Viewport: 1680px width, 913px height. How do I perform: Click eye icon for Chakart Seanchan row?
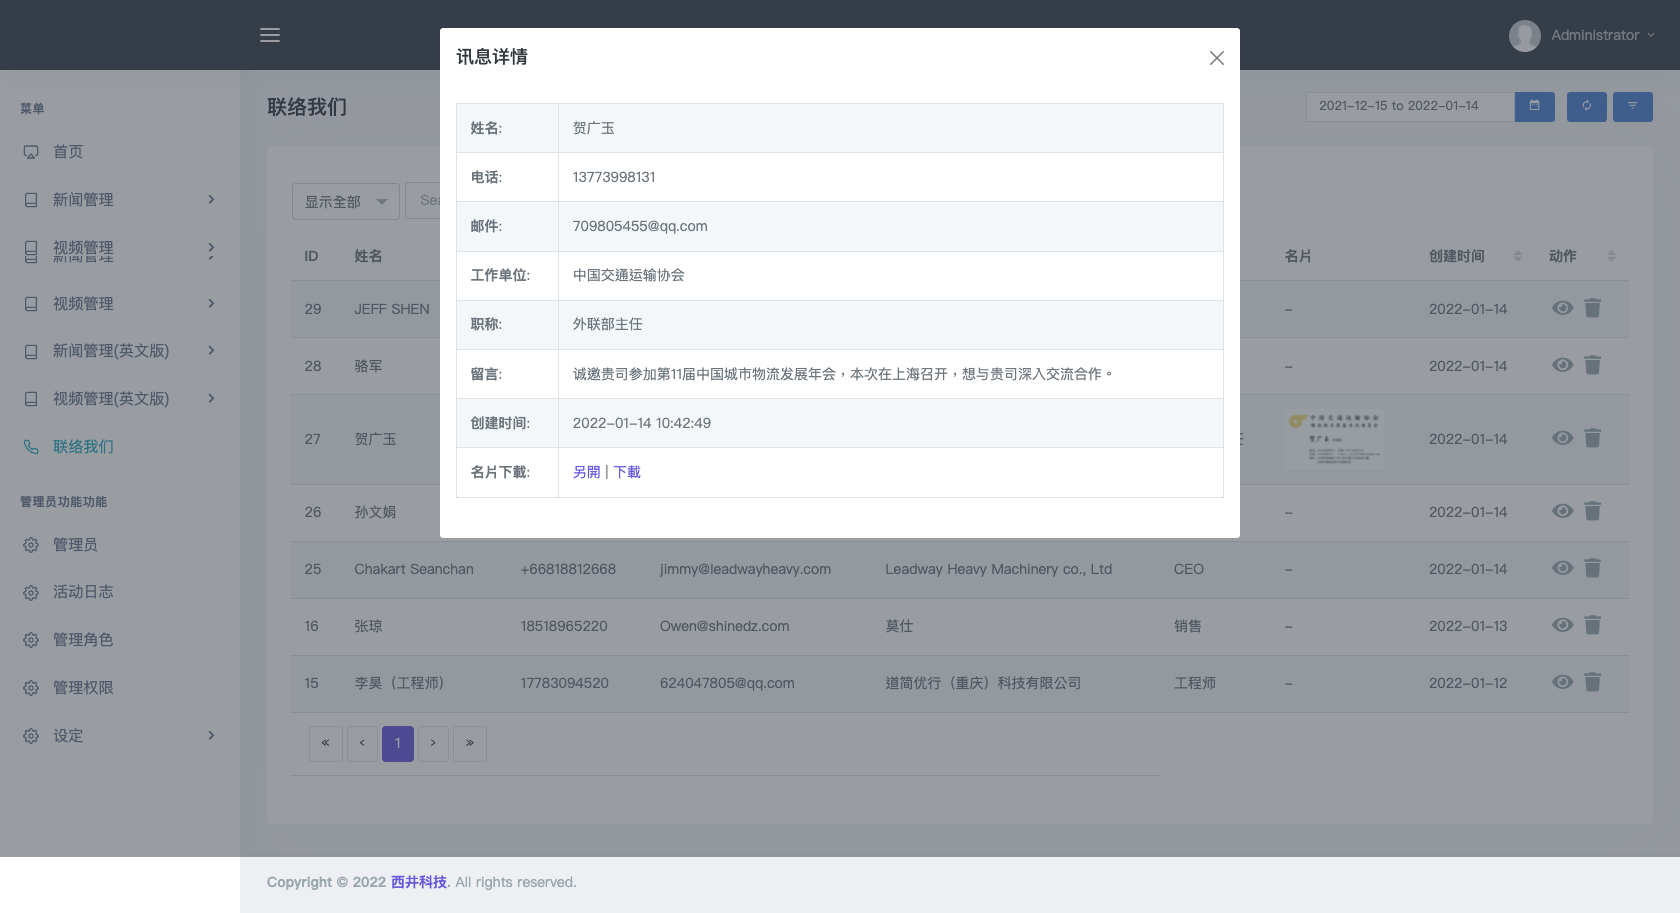tap(1562, 569)
